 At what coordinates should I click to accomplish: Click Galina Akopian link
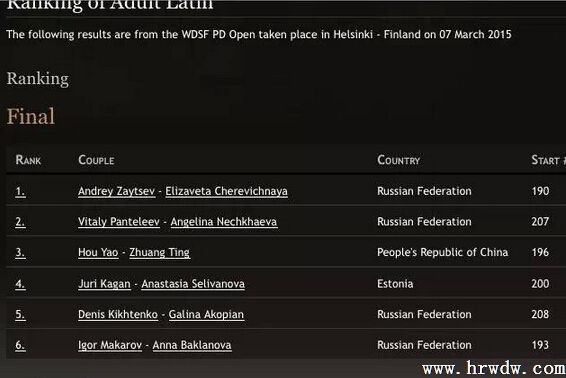(x=206, y=314)
